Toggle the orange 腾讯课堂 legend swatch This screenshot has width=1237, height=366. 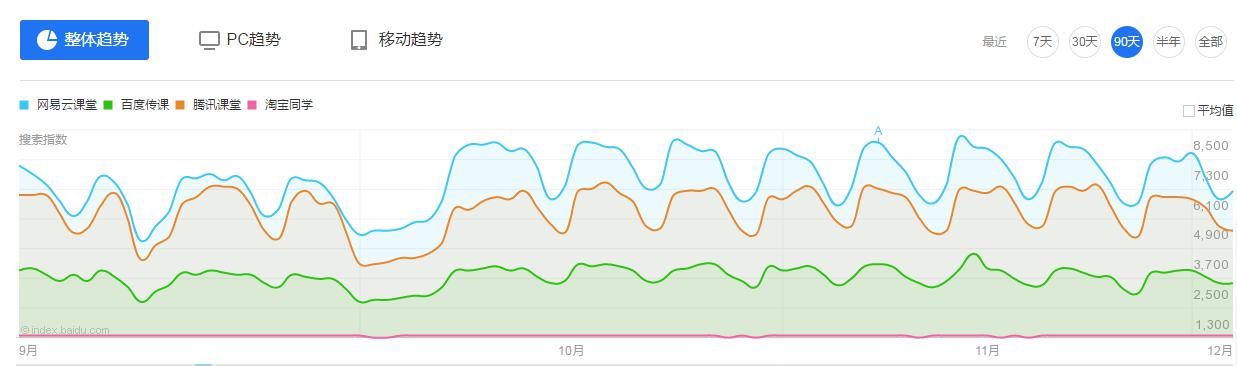coord(180,104)
